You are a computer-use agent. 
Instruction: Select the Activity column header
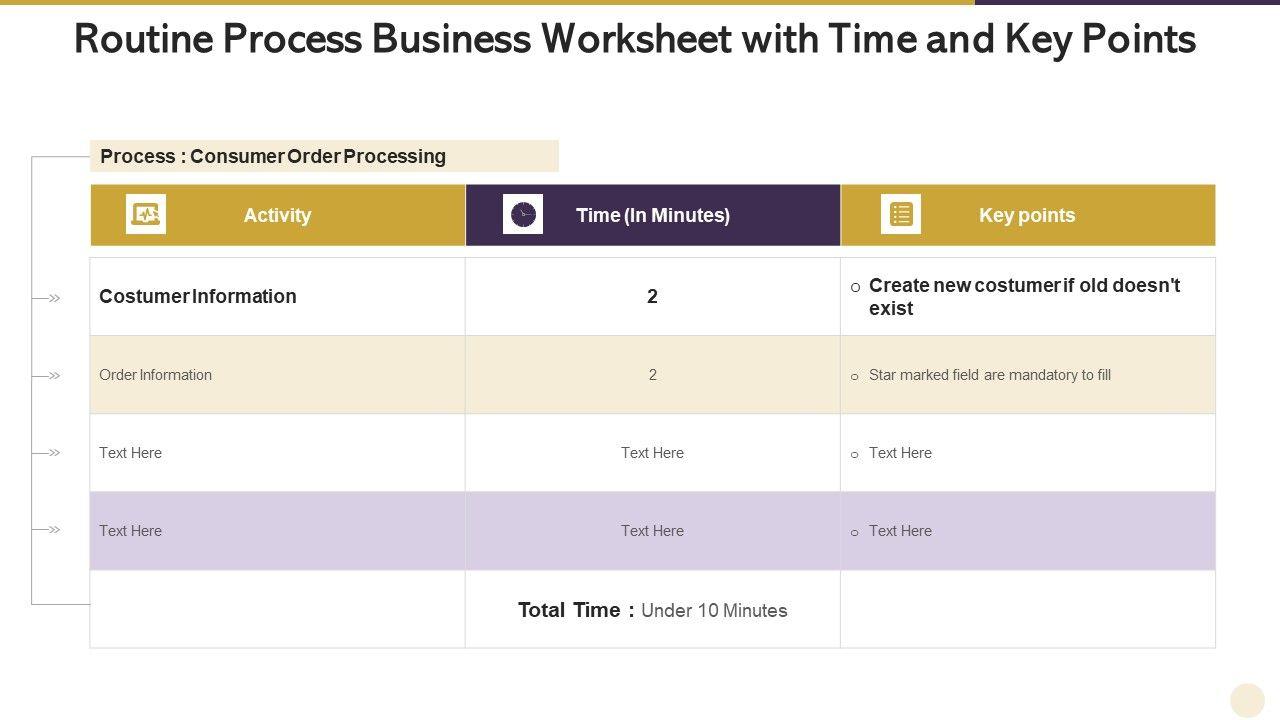coord(277,215)
